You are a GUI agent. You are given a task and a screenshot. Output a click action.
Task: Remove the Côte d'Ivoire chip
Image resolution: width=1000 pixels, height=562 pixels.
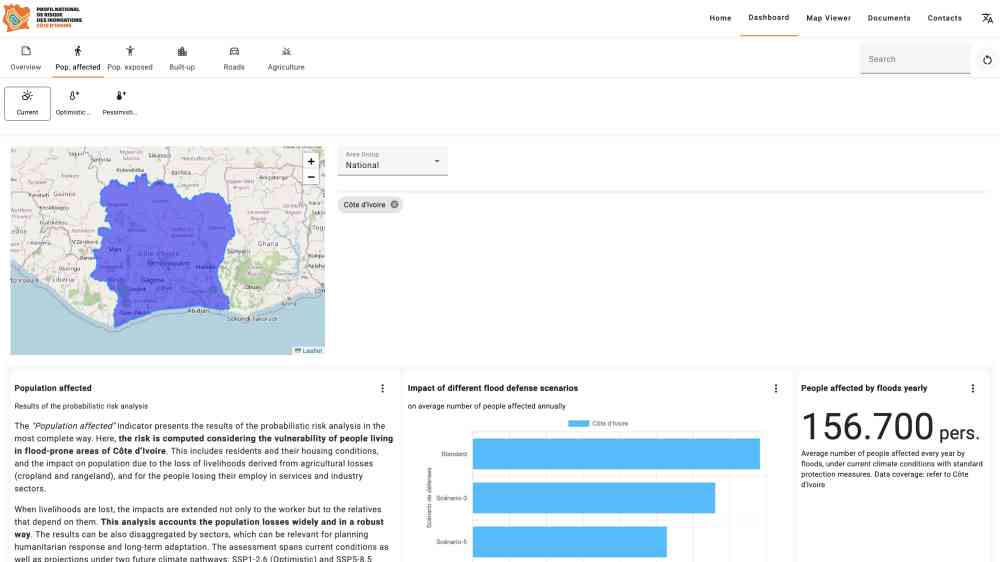[x=395, y=205]
